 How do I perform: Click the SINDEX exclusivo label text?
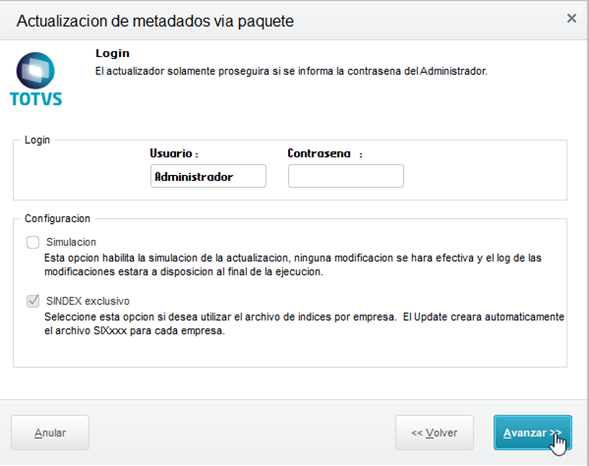coord(88,301)
